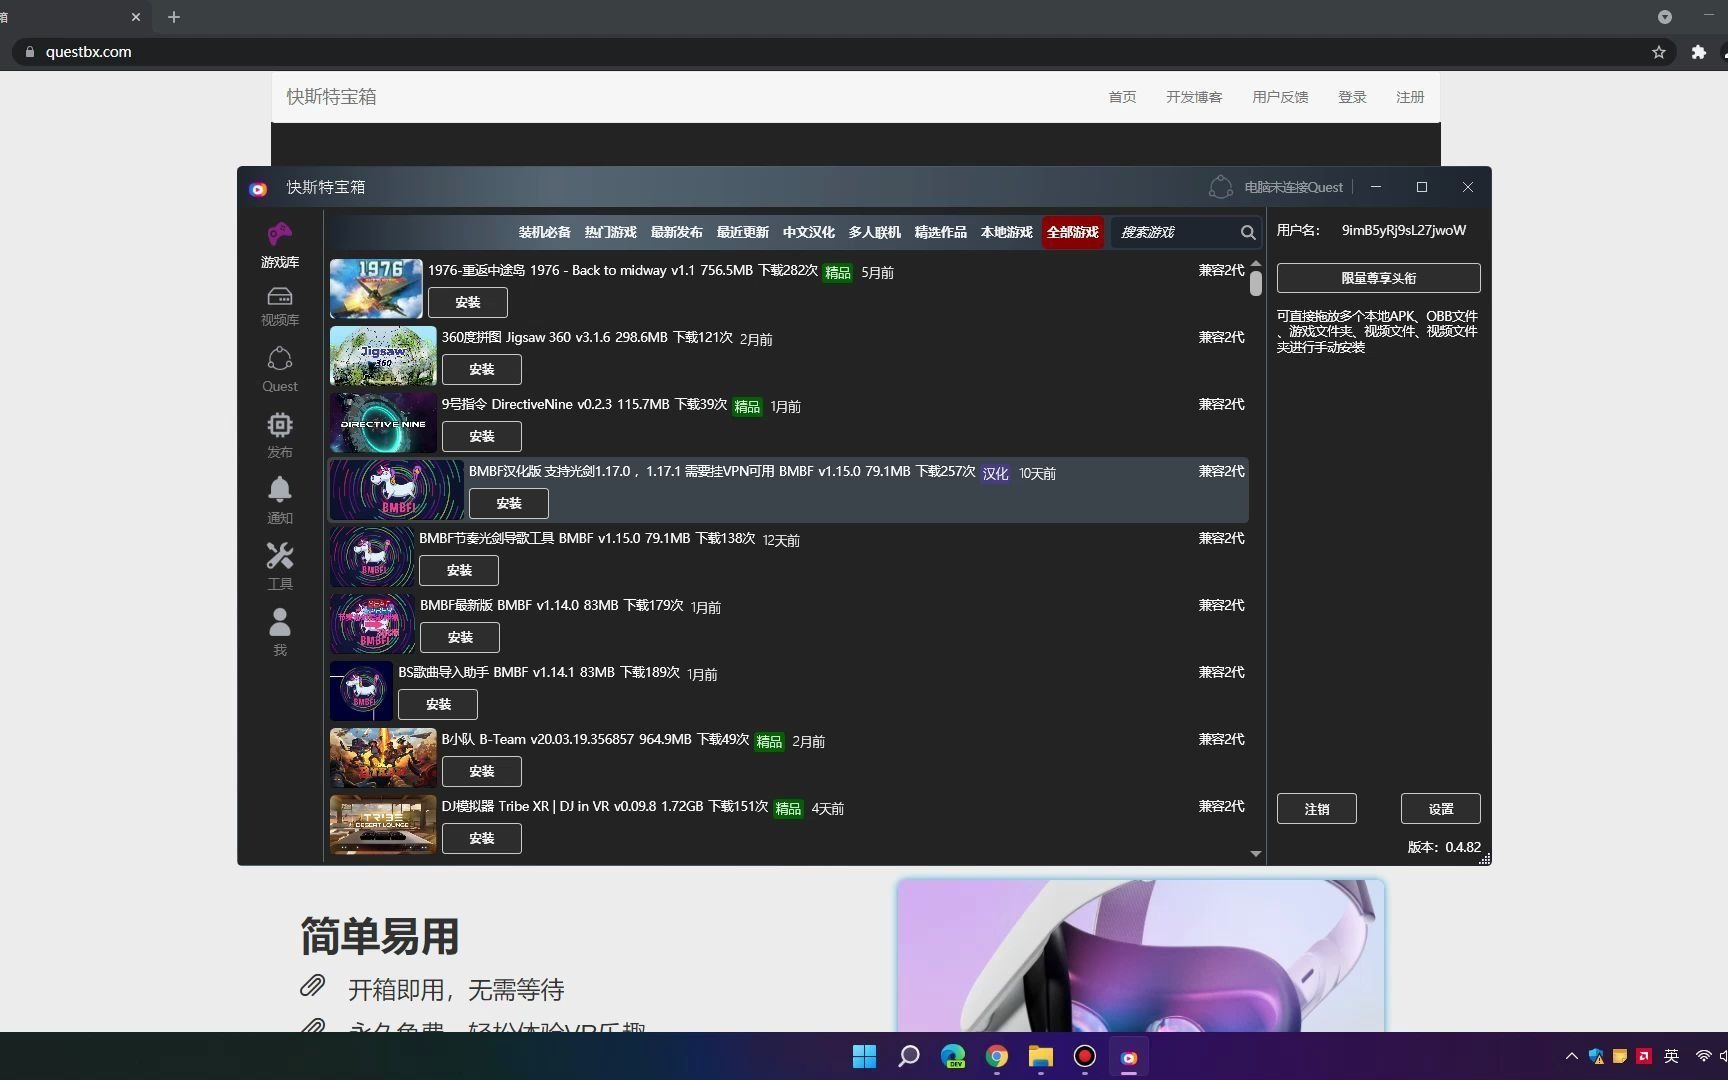The width and height of the screenshot is (1728, 1080).
Task: Click the Jigsaw 360 thumbnail
Action: tap(383, 356)
